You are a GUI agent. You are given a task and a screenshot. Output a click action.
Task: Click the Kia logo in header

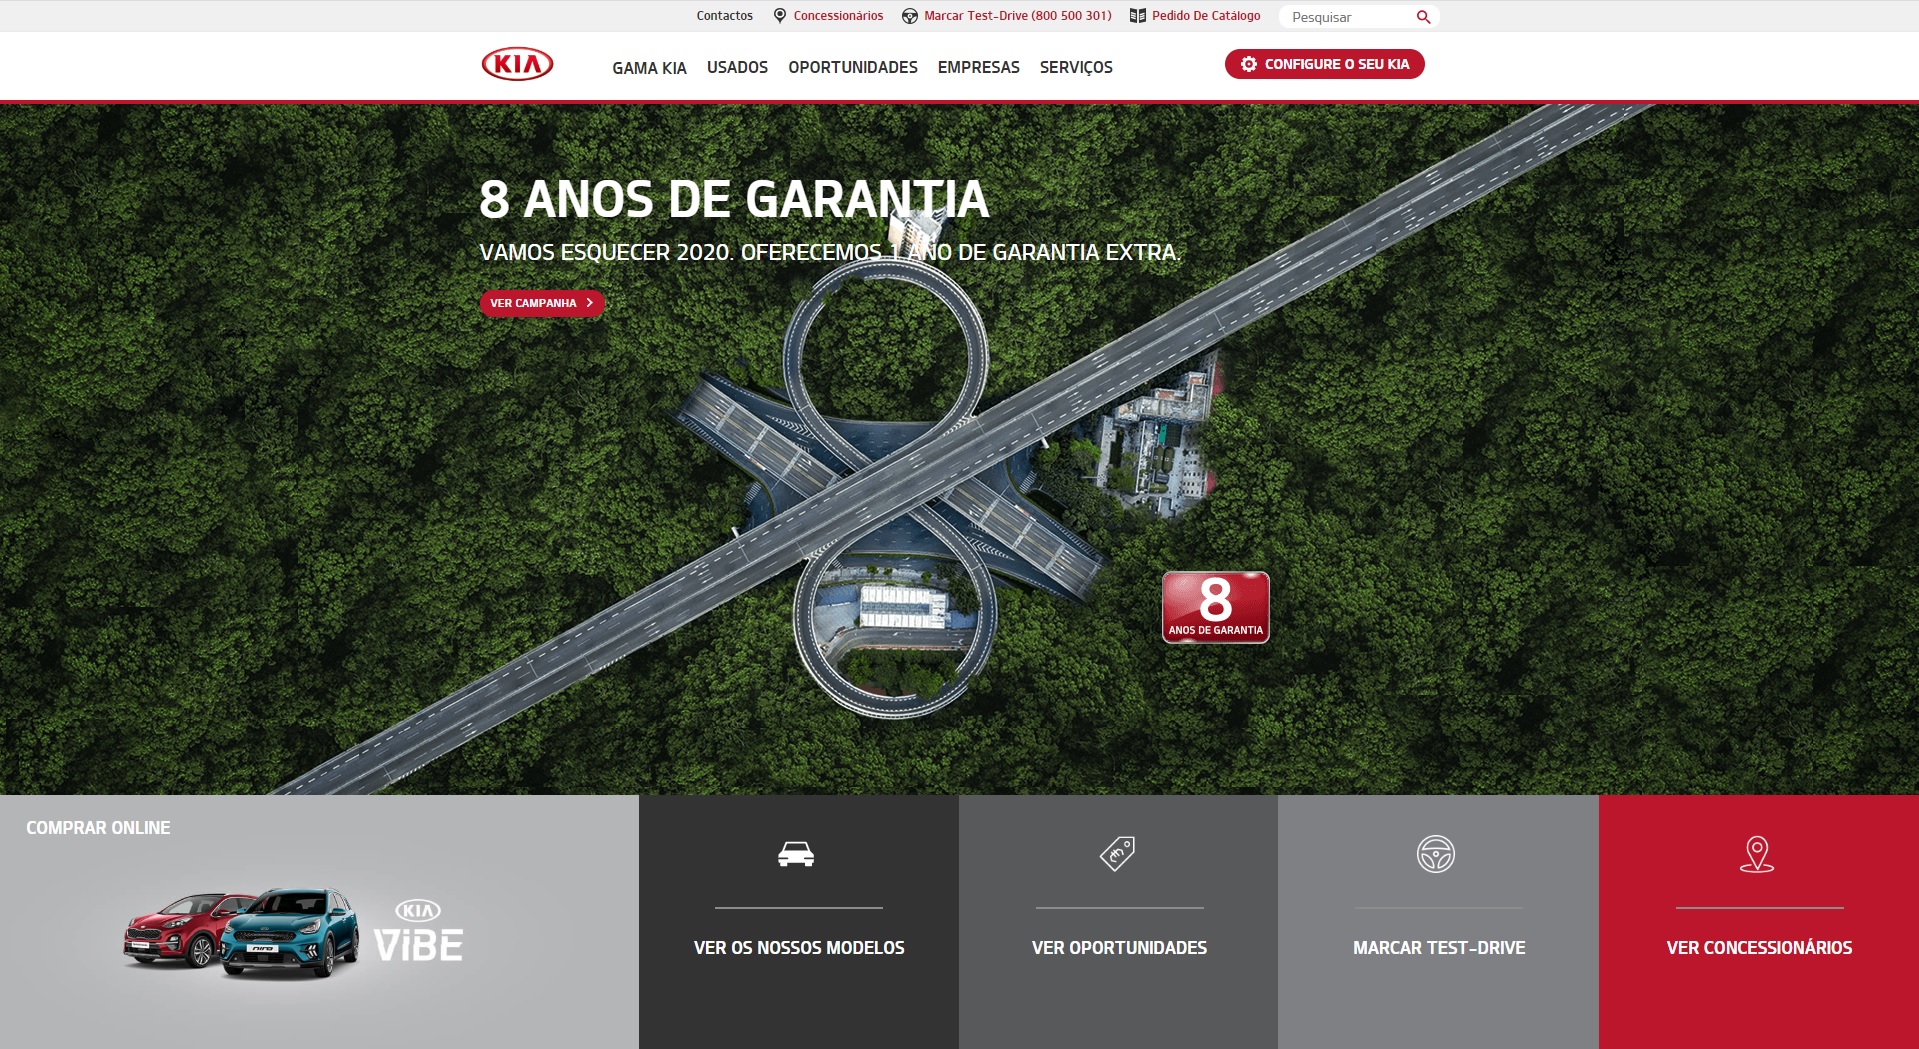pos(517,64)
